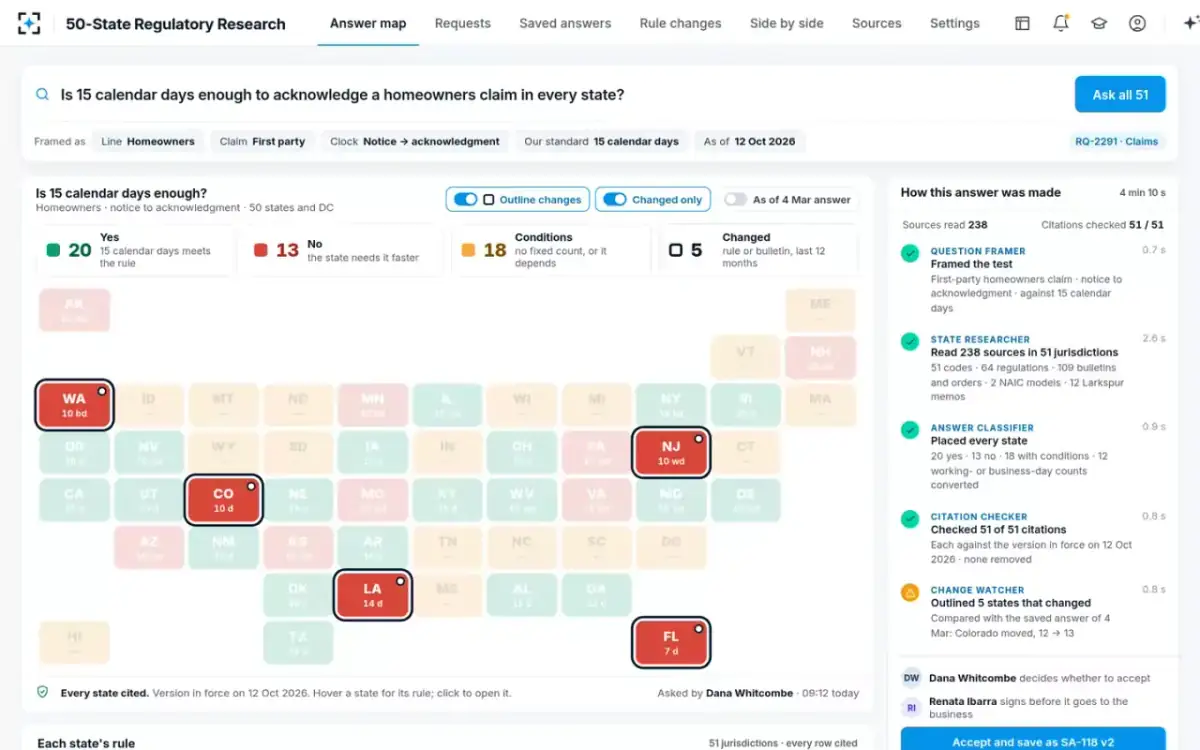
Task: Click the DW avatar for Dana Whitcombe
Action: 911,678
